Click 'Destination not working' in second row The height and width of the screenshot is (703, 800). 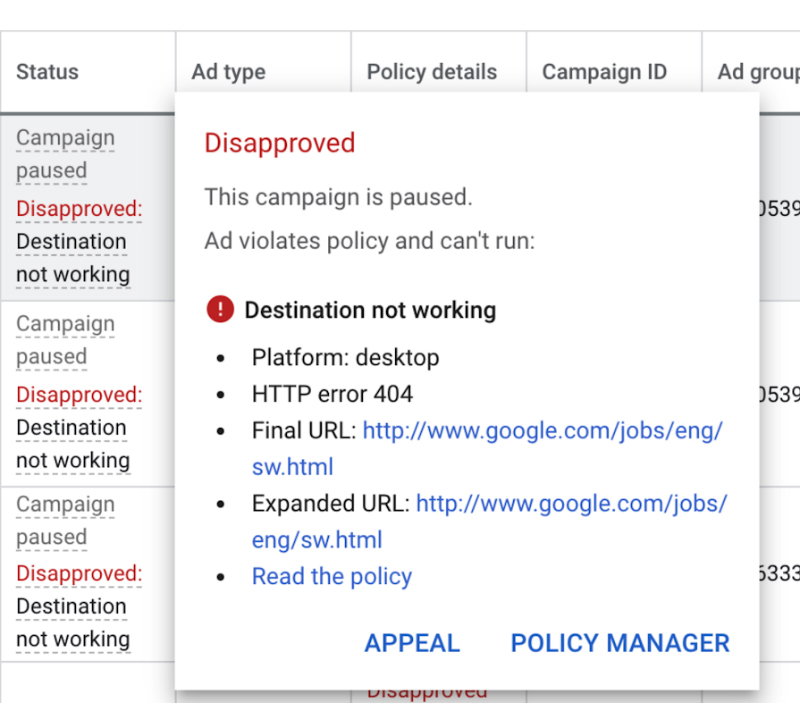73,444
